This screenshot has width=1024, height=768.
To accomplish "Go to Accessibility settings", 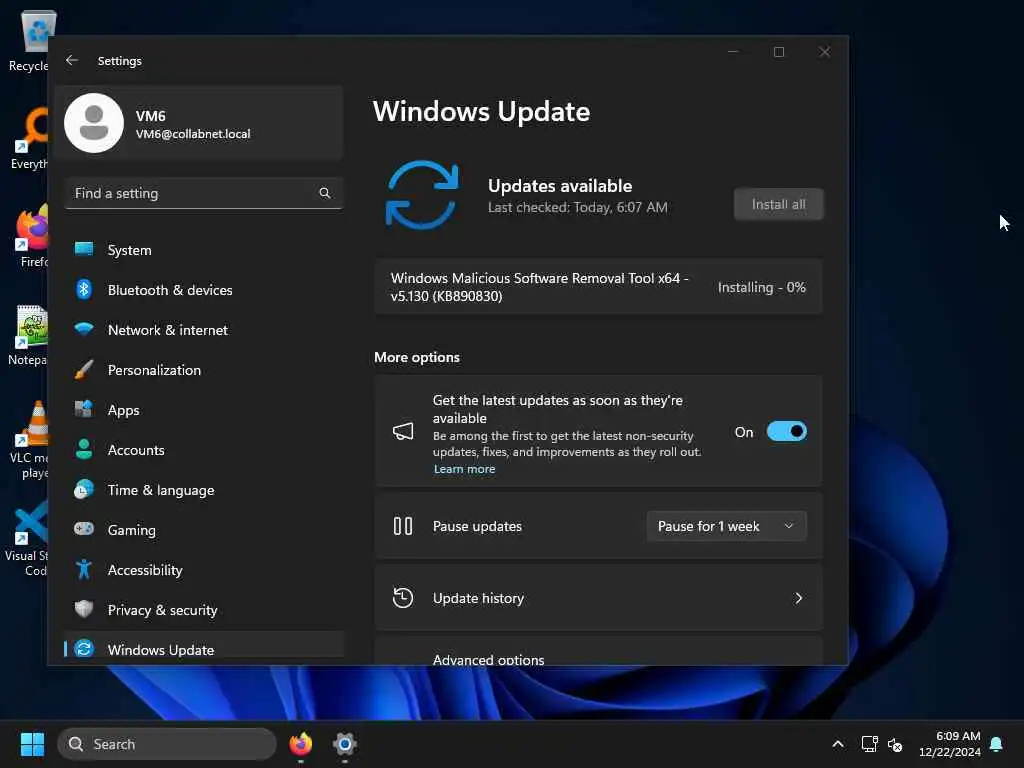I will coord(204,569).
